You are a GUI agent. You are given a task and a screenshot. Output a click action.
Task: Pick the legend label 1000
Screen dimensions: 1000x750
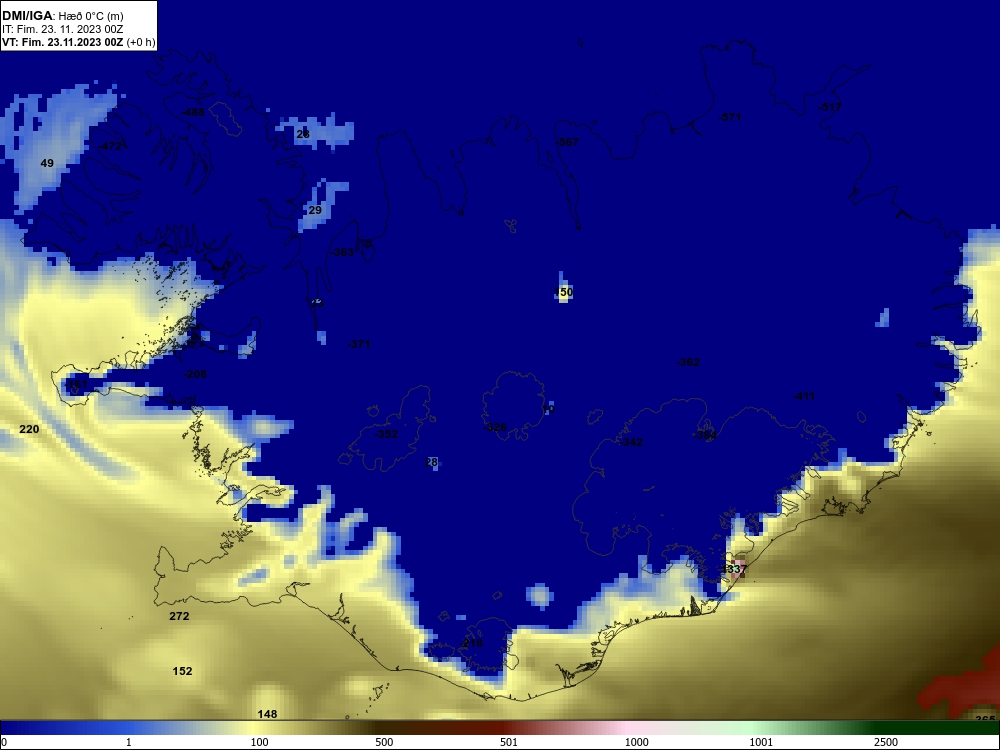pyautogui.click(x=636, y=742)
